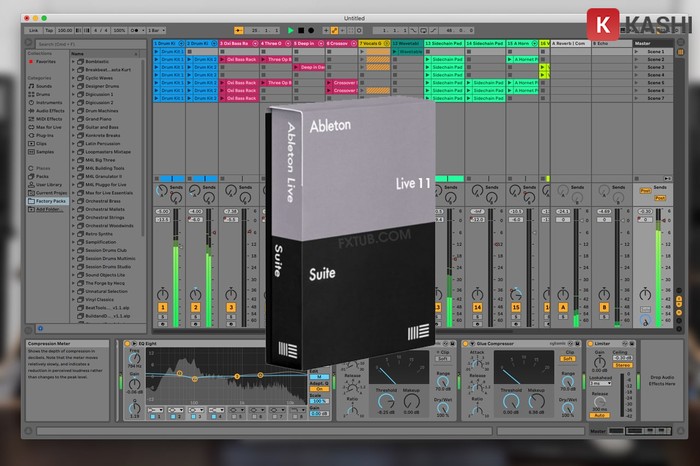This screenshot has width=700, height=466.
Task: Toggle the Follow arrangement button
Action: (238, 30)
